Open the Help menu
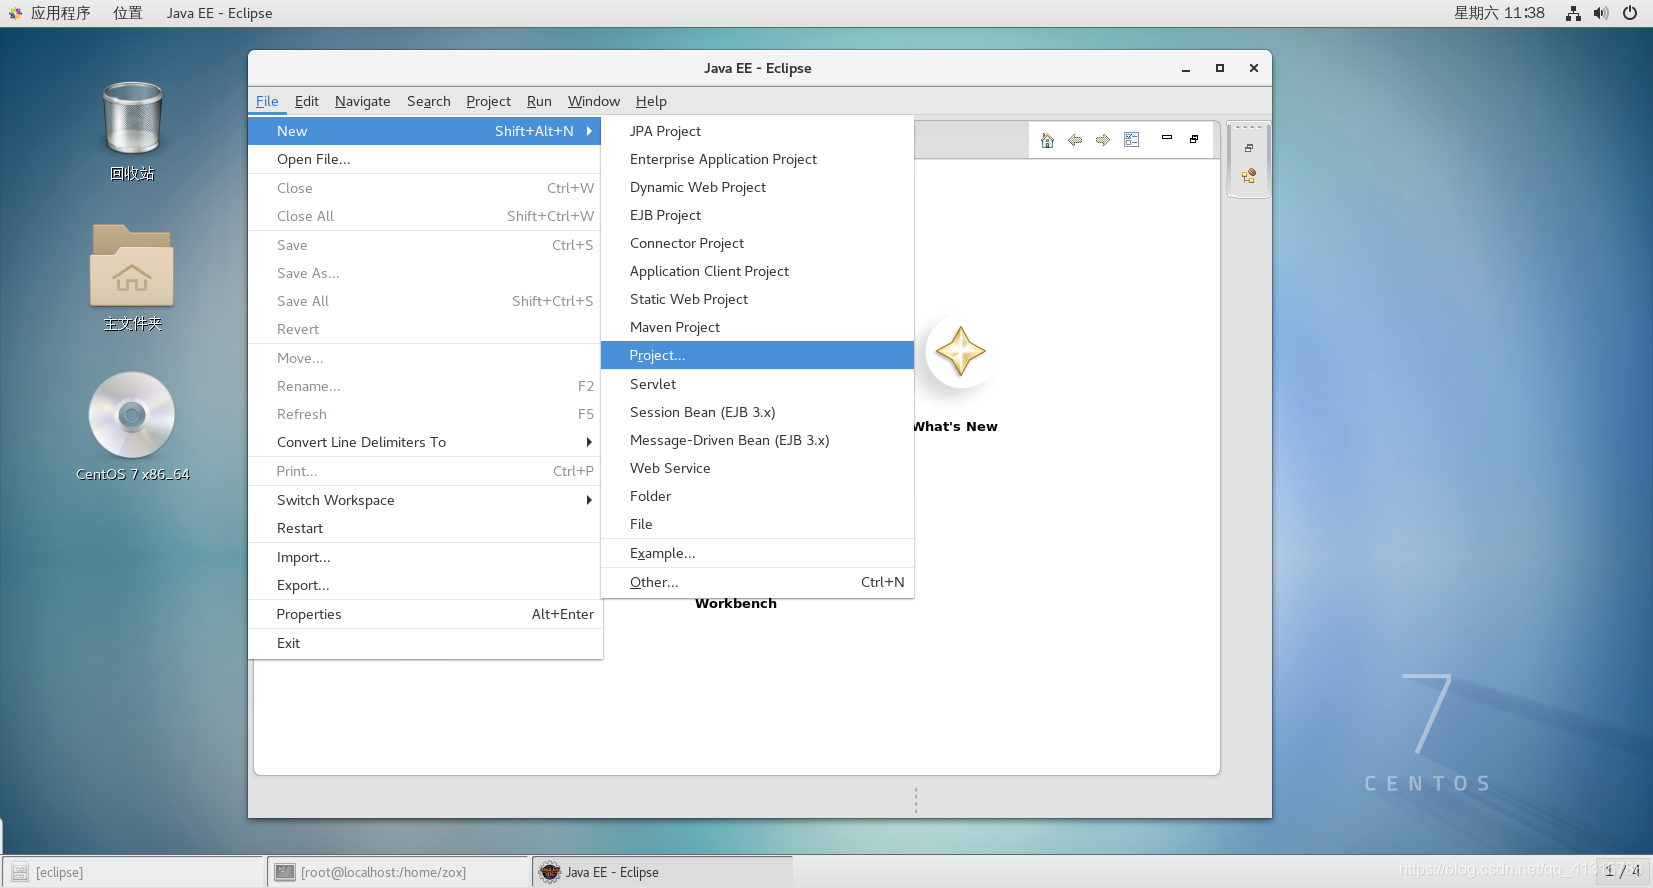 pos(651,101)
